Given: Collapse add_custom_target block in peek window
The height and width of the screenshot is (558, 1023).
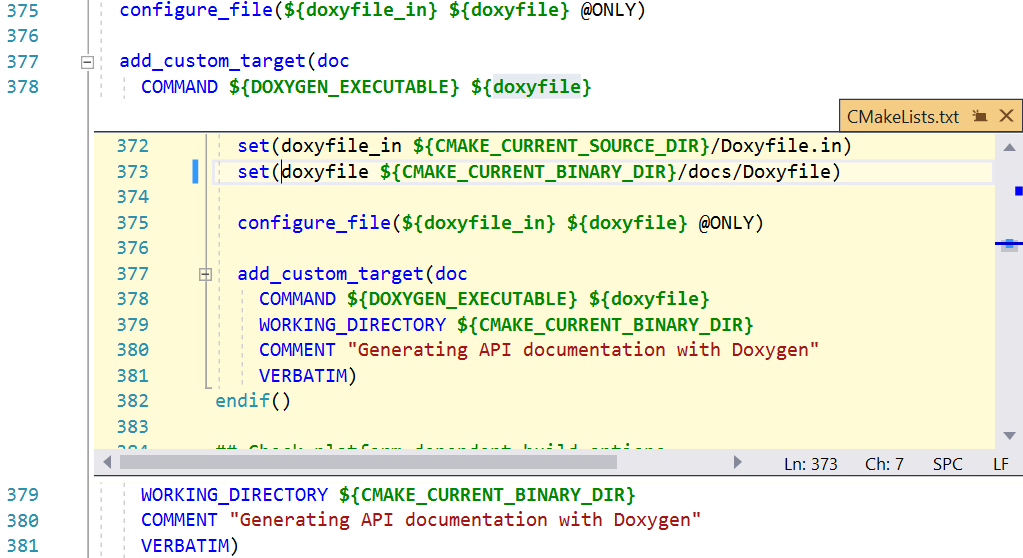Looking at the screenshot, I should (x=206, y=275).
